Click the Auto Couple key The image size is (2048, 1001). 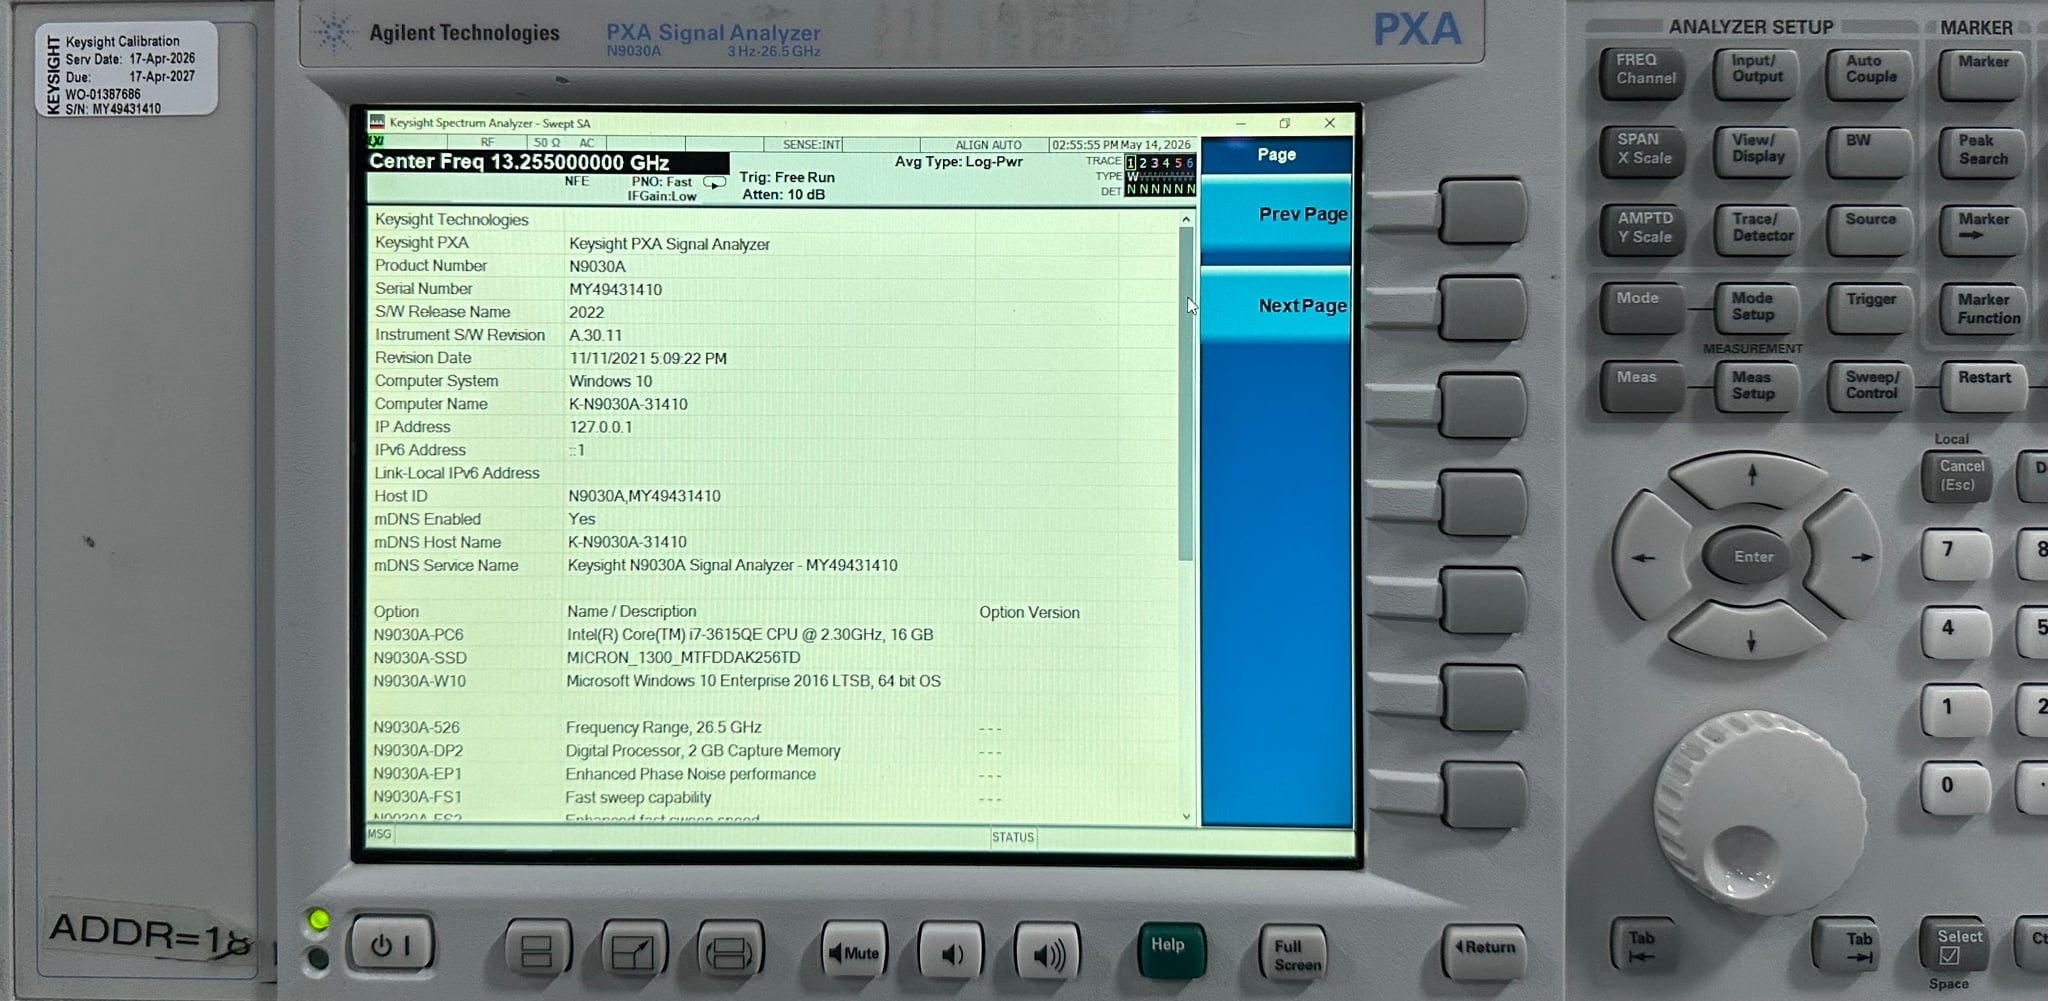[1870, 72]
